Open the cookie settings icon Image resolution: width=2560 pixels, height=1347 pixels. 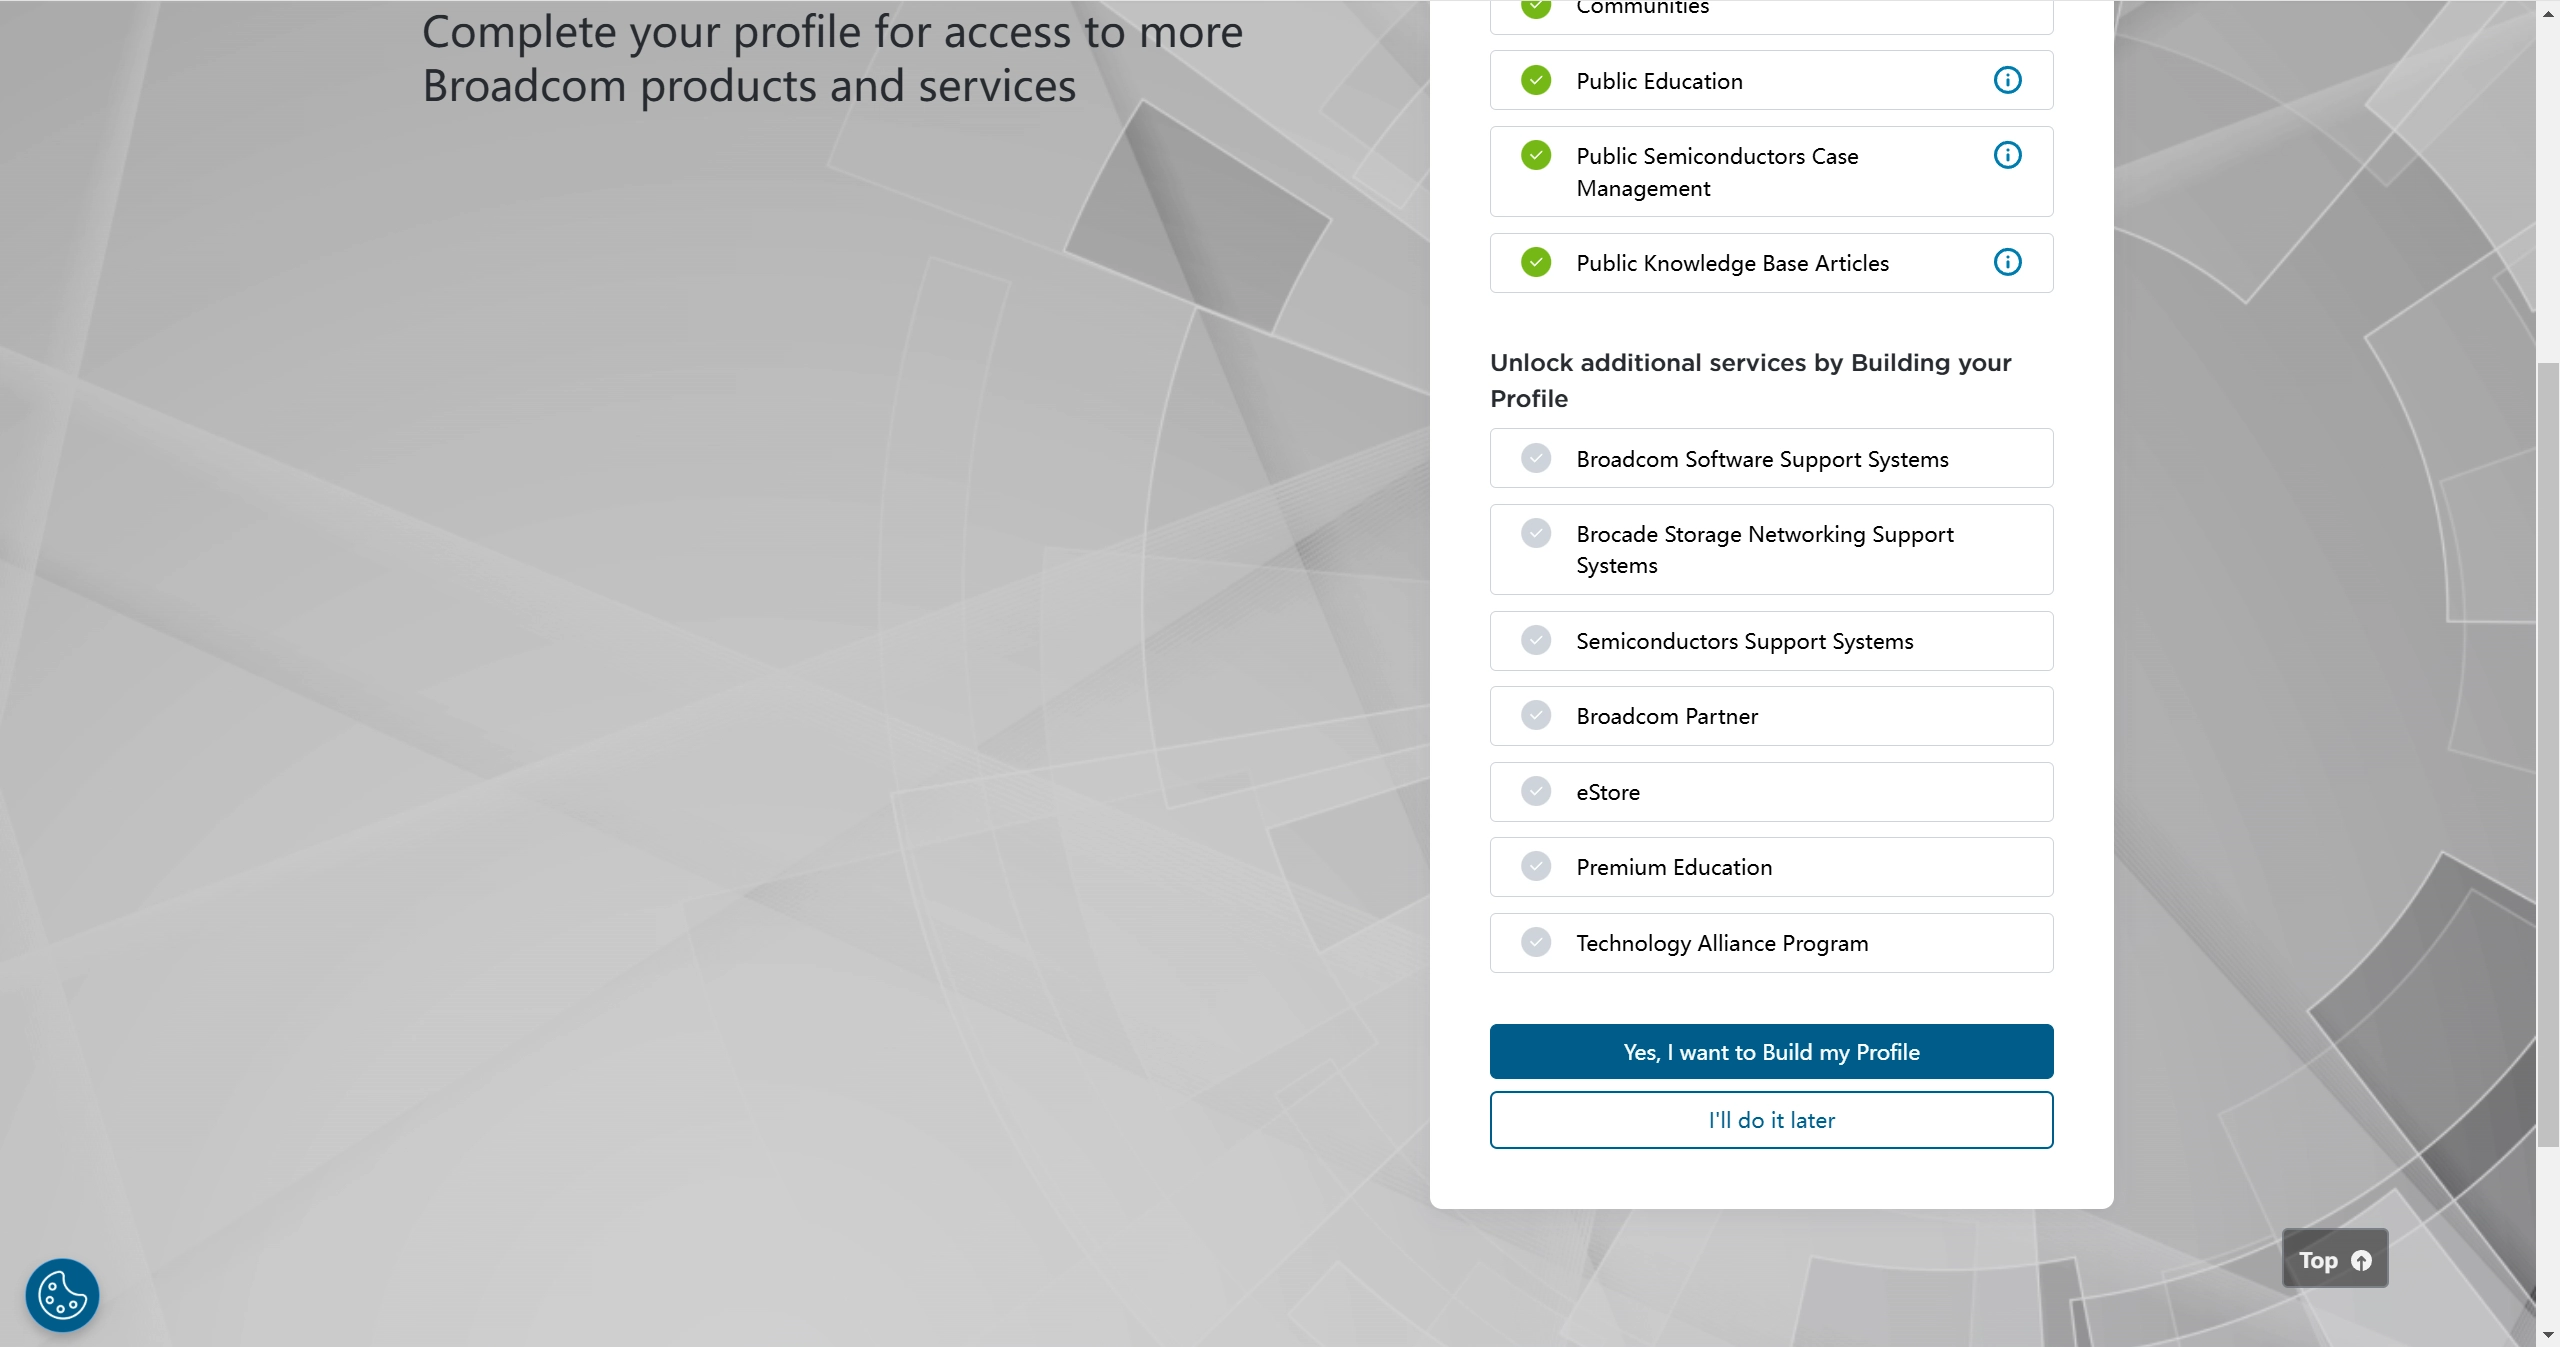[62, 1295]
